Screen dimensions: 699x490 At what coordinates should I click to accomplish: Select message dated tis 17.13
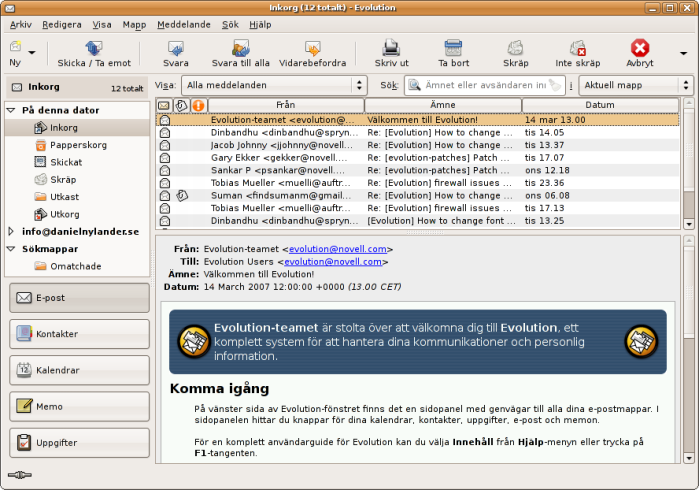tap(418, 208)
